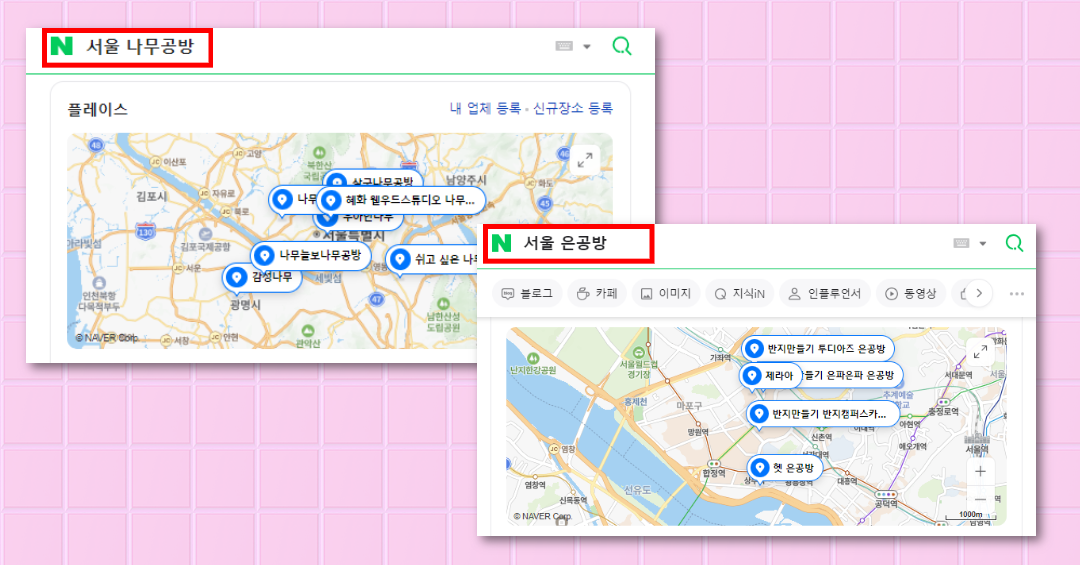The image size is (1080, 565).
Task: Expand keyboard dropdown arrow in 서울 은공방 window
Action: 983,243
